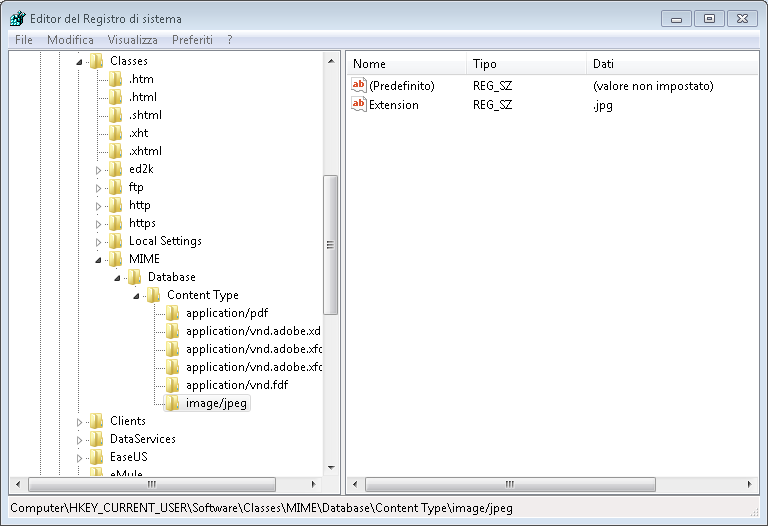The width and height of the screenshot is (768, 526).
Task: Open the Modifica menu
Action: click(x=70, y=40)
